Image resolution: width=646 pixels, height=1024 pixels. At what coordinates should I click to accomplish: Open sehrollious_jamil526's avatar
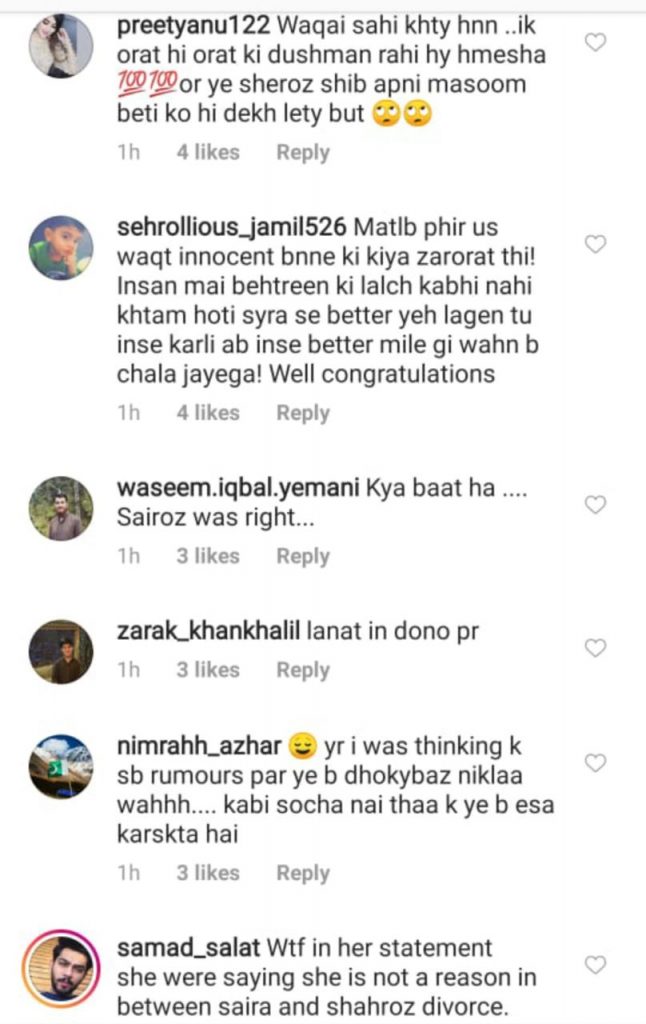[61, 248]
